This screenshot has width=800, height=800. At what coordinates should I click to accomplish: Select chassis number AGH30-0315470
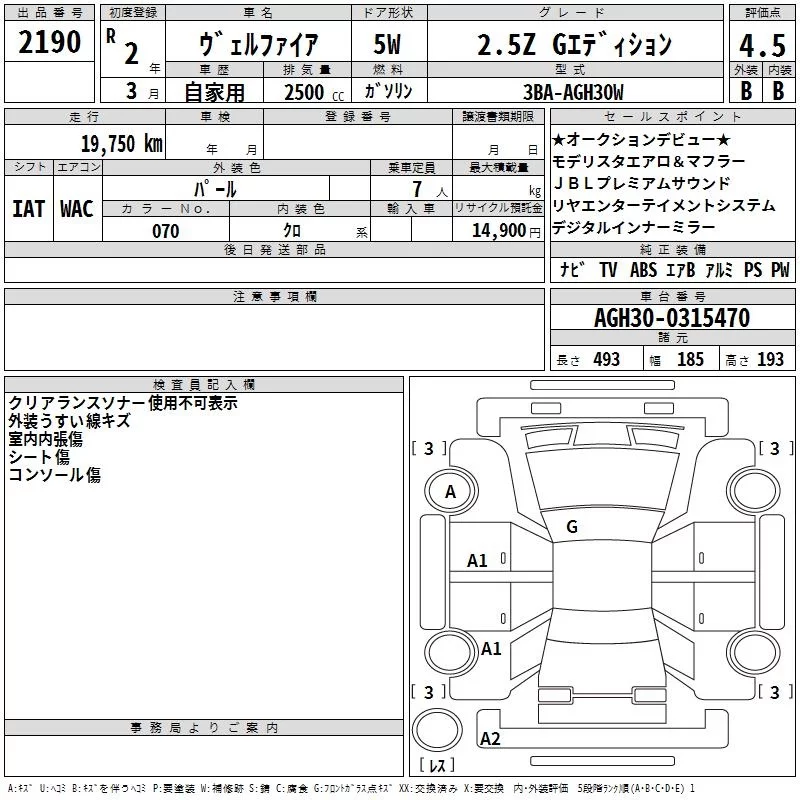pyautogui.click(x=672, y=318)
